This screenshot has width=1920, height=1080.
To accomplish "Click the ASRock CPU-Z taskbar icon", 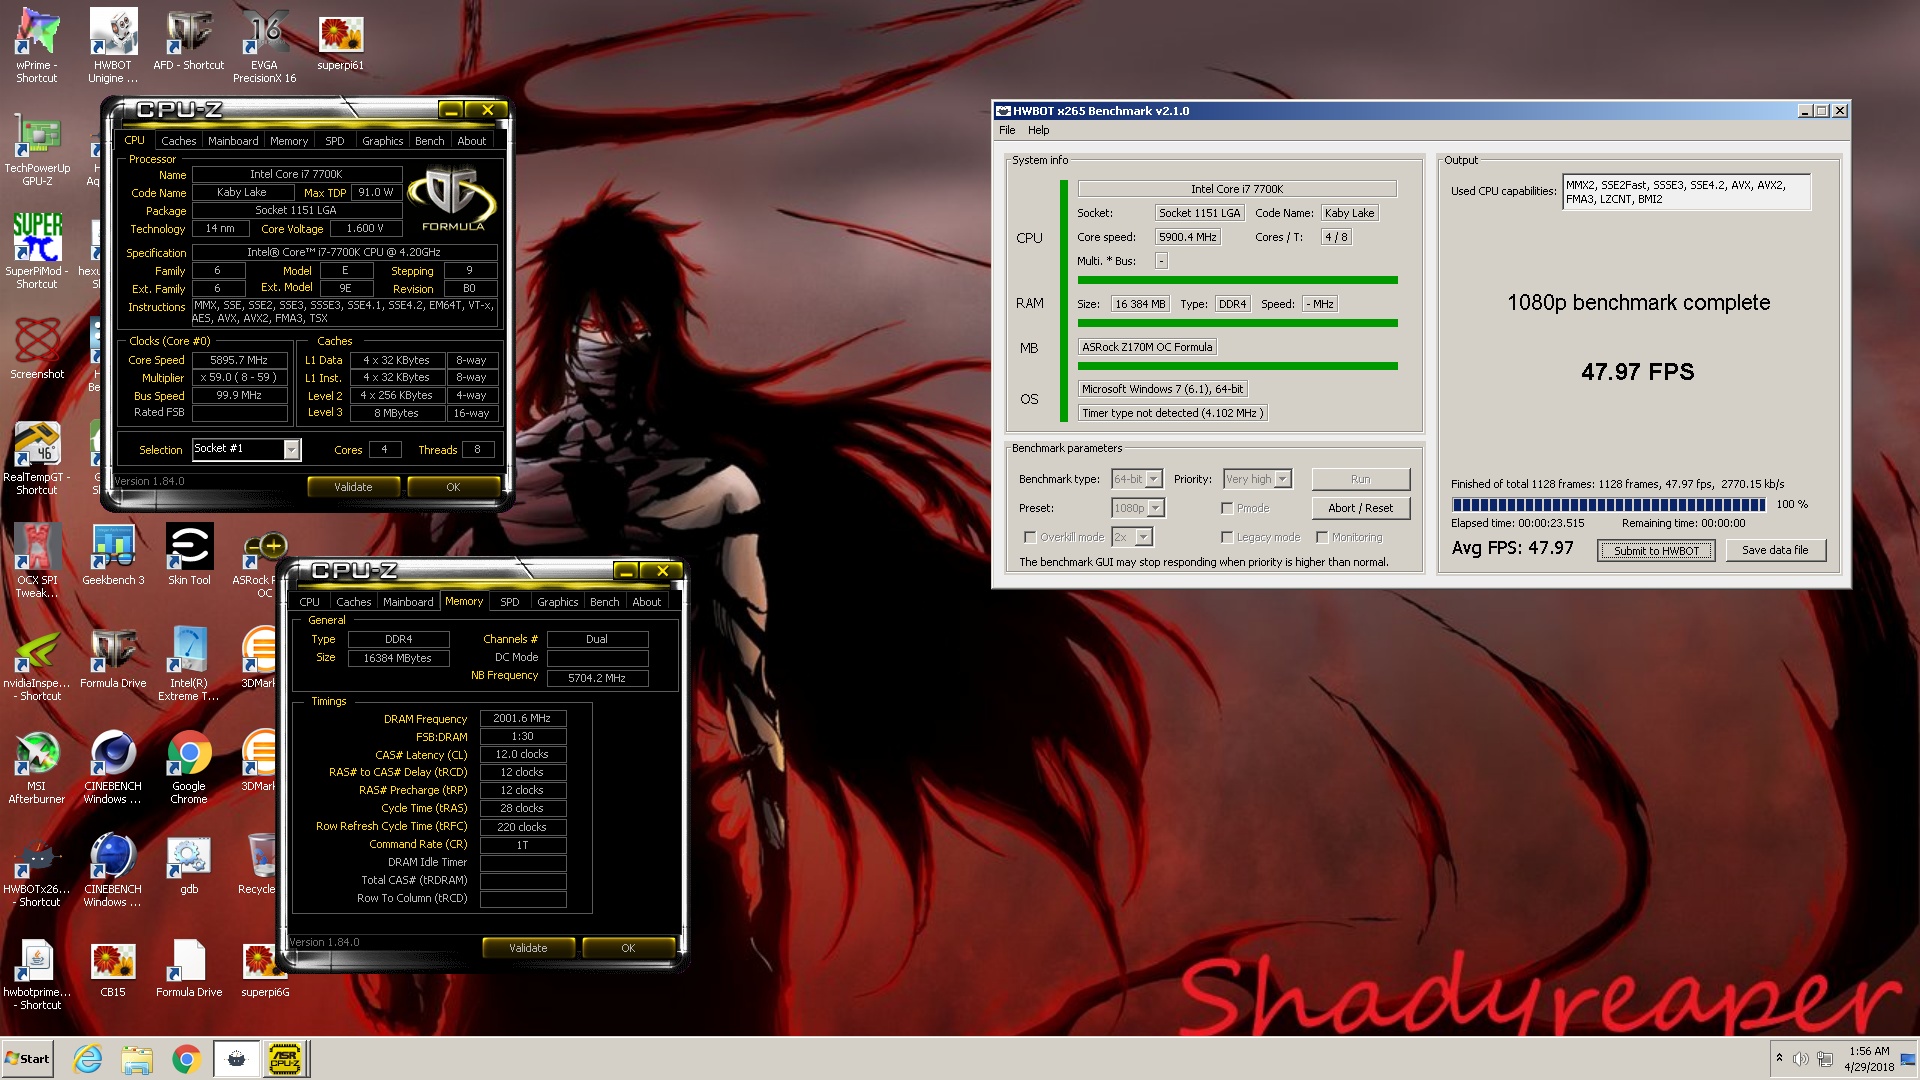I will (x=285, y=1059).
